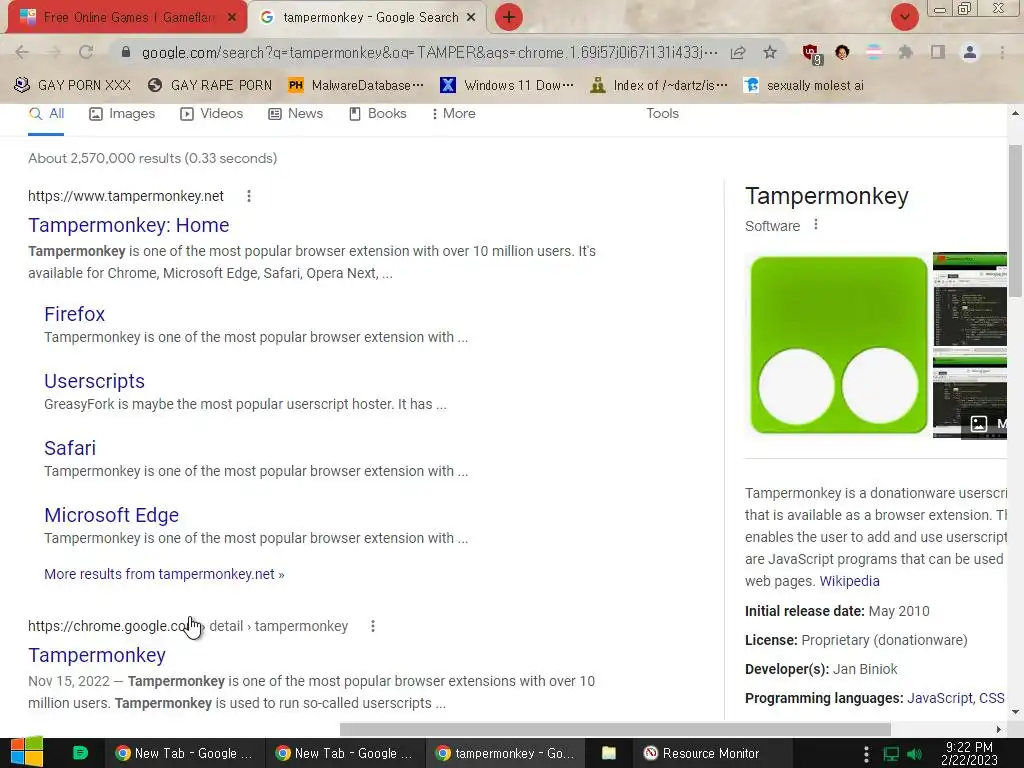Click the browser forward arrow
The image size is (1024, 768).
[54, 52]
